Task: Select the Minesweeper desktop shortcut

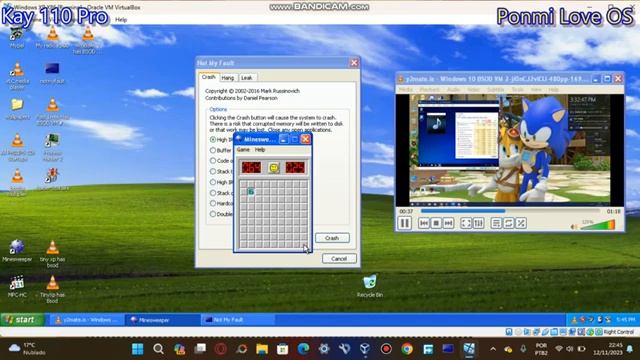Action: 17,250
